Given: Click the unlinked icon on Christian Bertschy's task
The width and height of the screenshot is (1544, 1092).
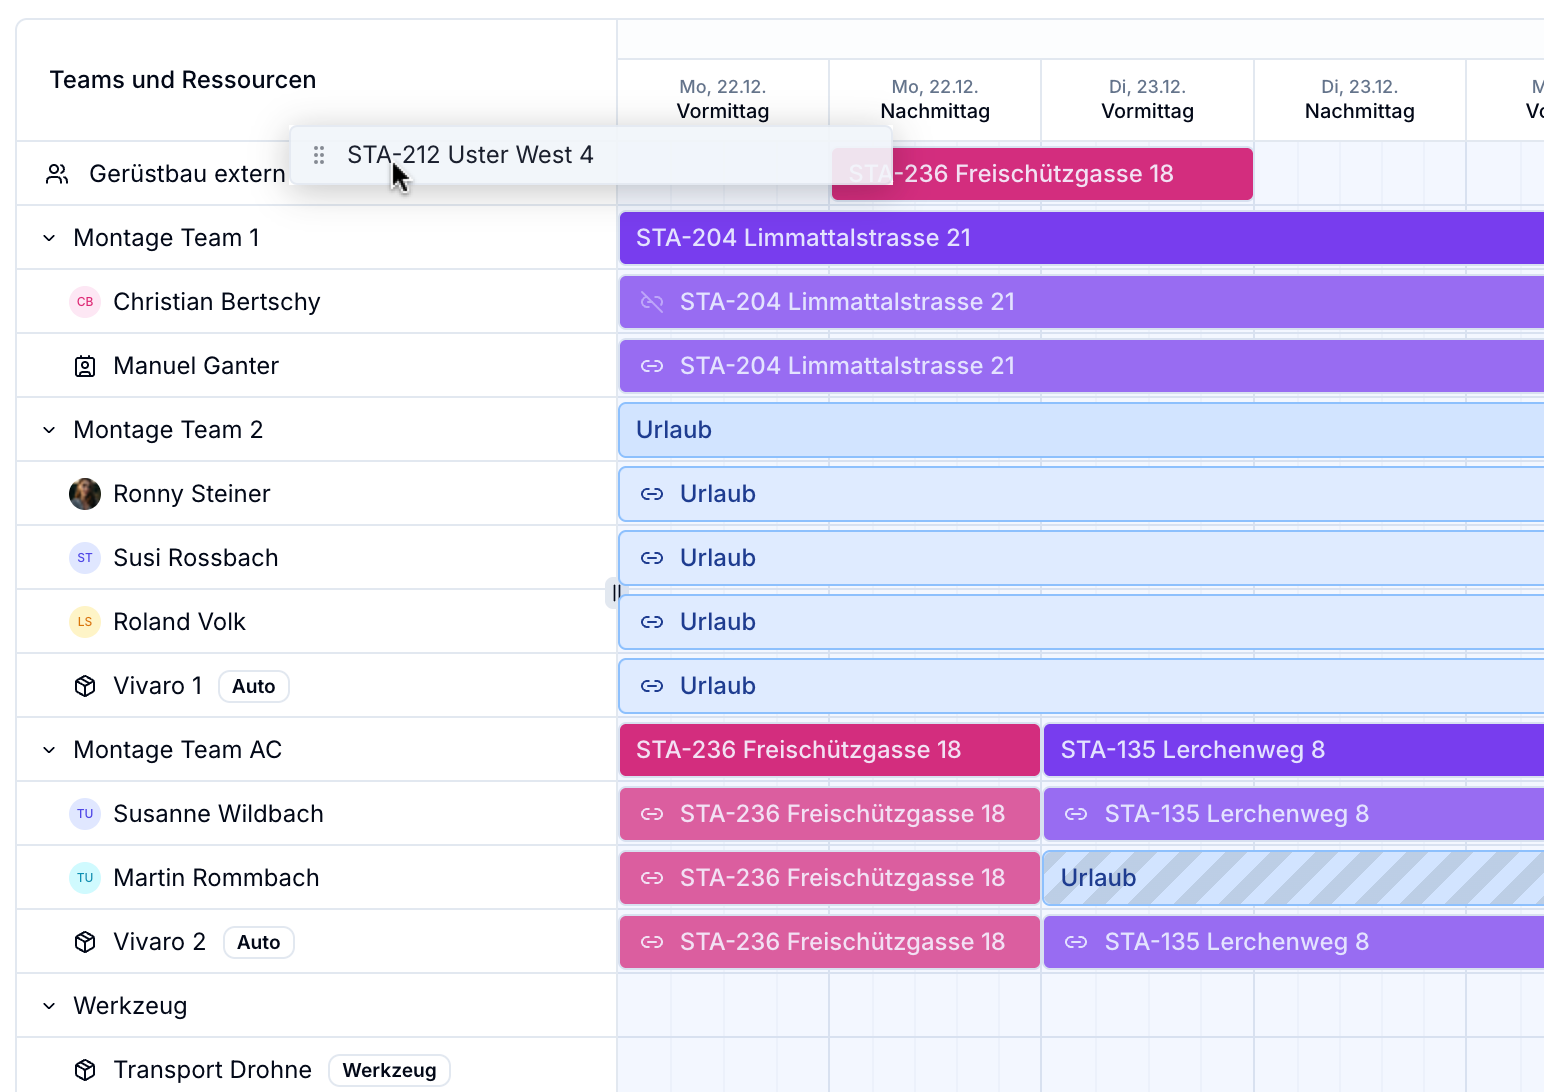Looking at the screenshot, I should click(652, 302).
